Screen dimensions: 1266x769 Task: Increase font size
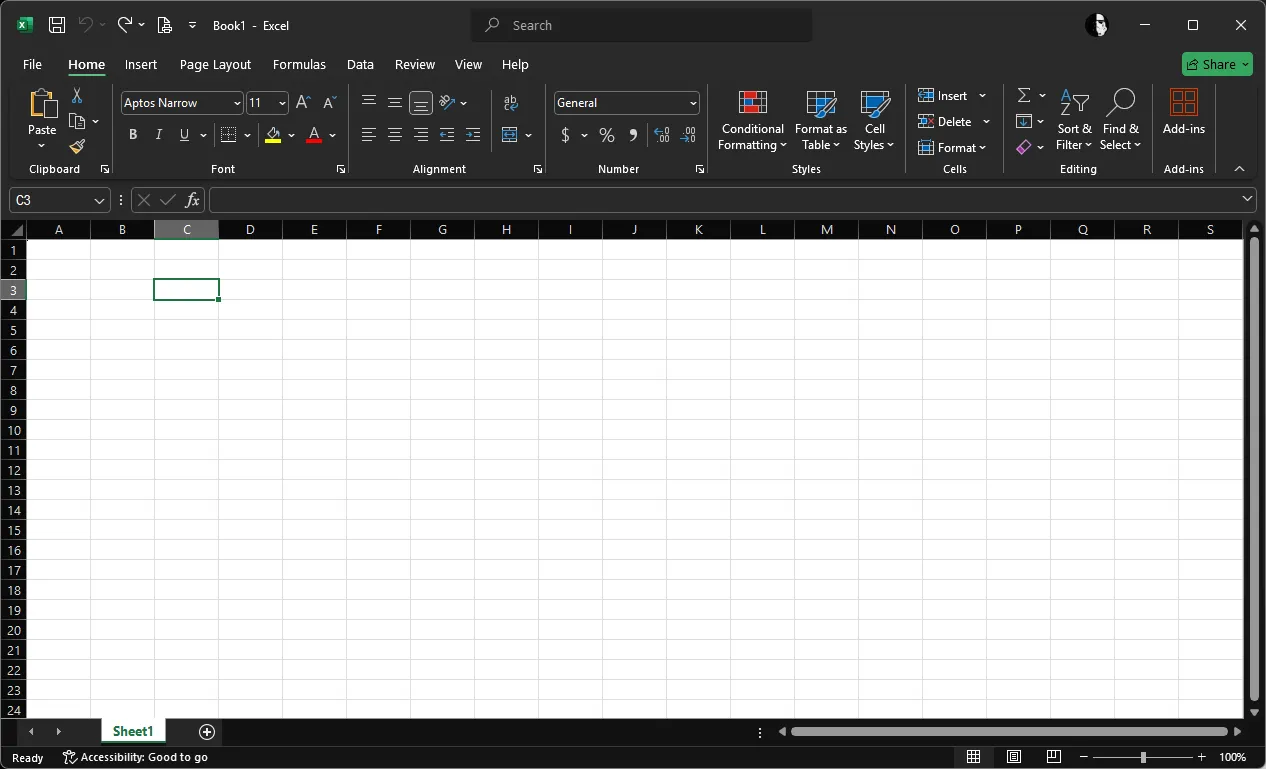pos(303,102)
